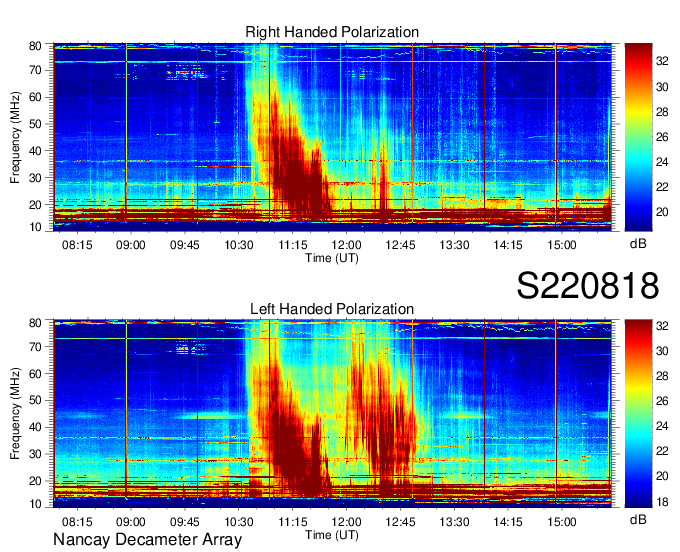Click 15:00 tick under Left Handed plot
The width and height of the screenshot is (680, 552).
point(562,522)
